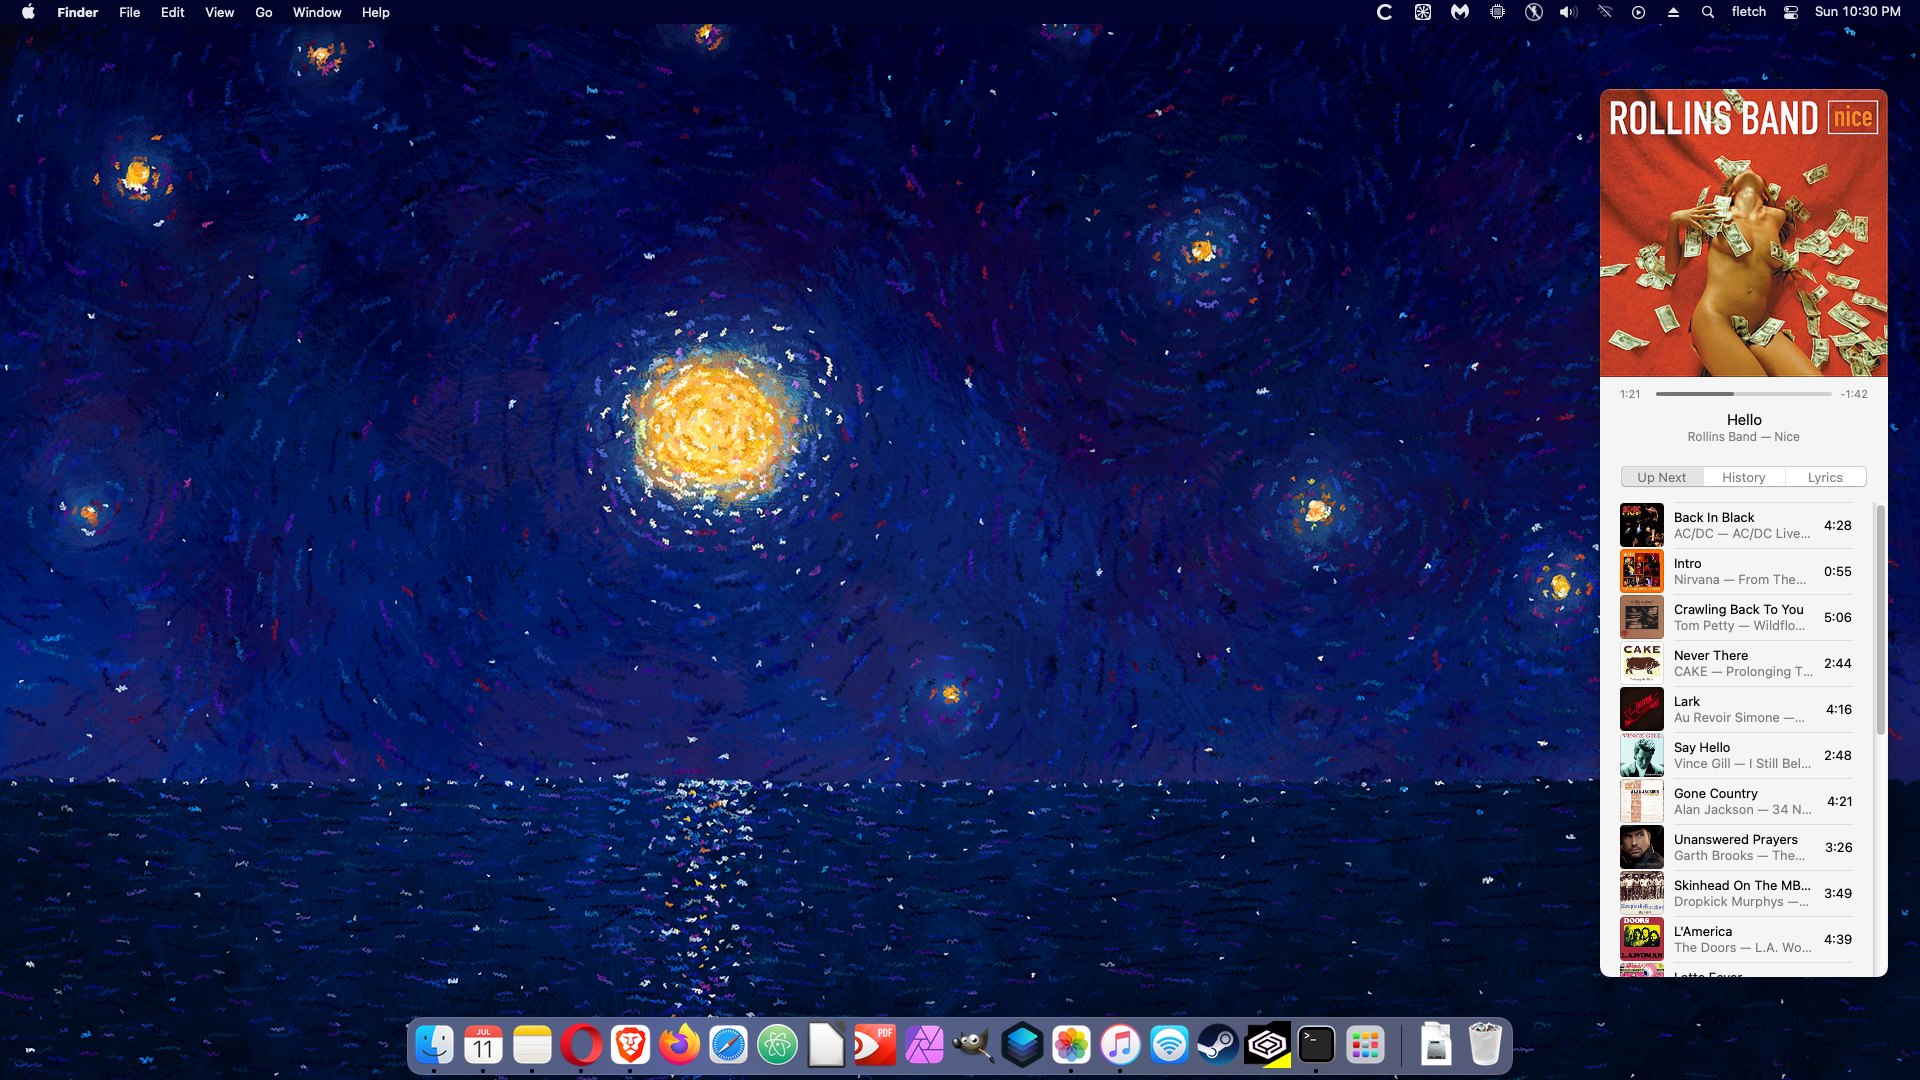
Task: Select Skinhead On The MB... by Dropkick Murphys
Action: click(x=1736, y=893)
